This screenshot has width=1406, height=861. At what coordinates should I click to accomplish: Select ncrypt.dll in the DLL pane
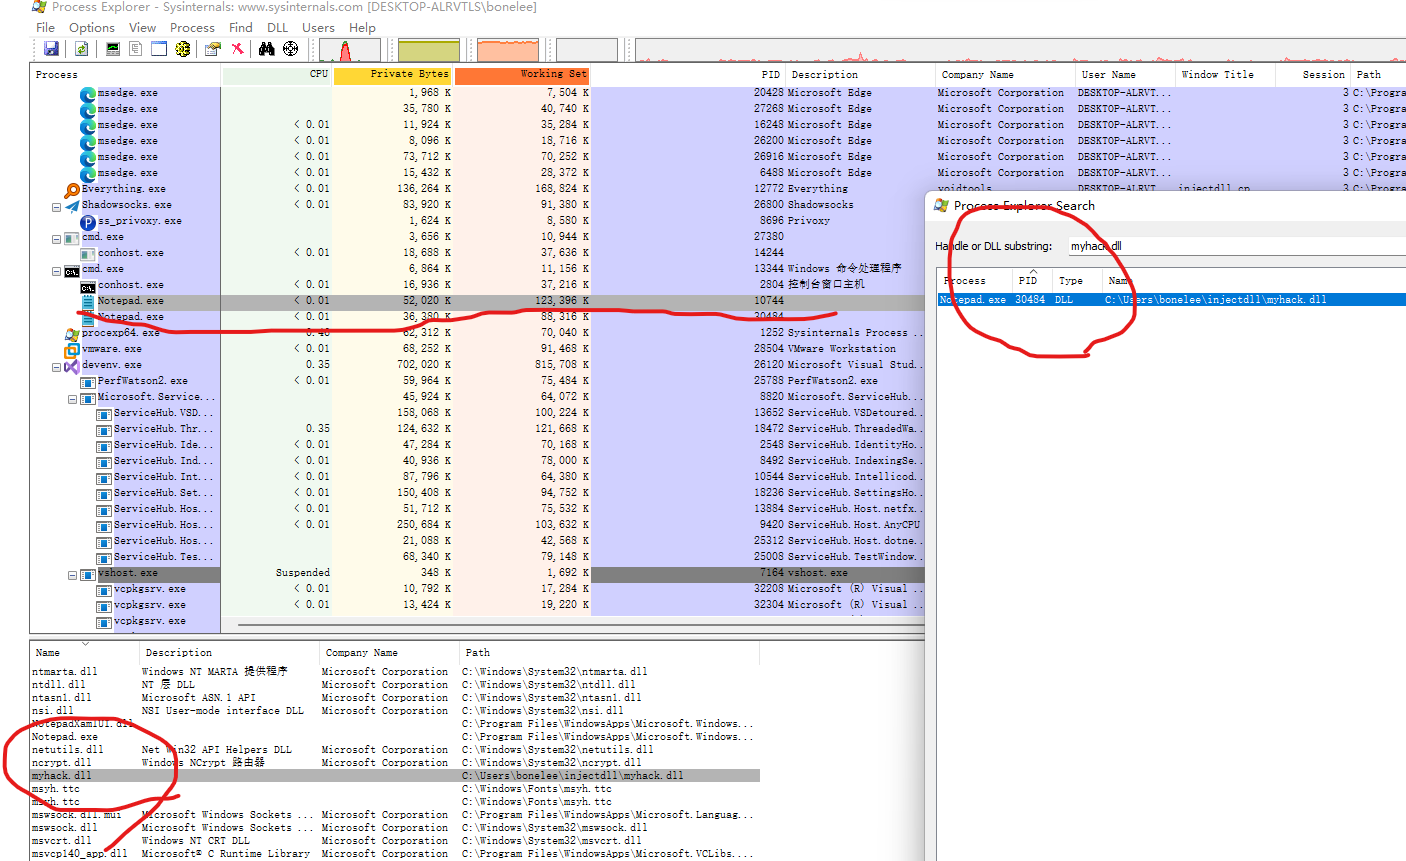[x=395, y=763]
